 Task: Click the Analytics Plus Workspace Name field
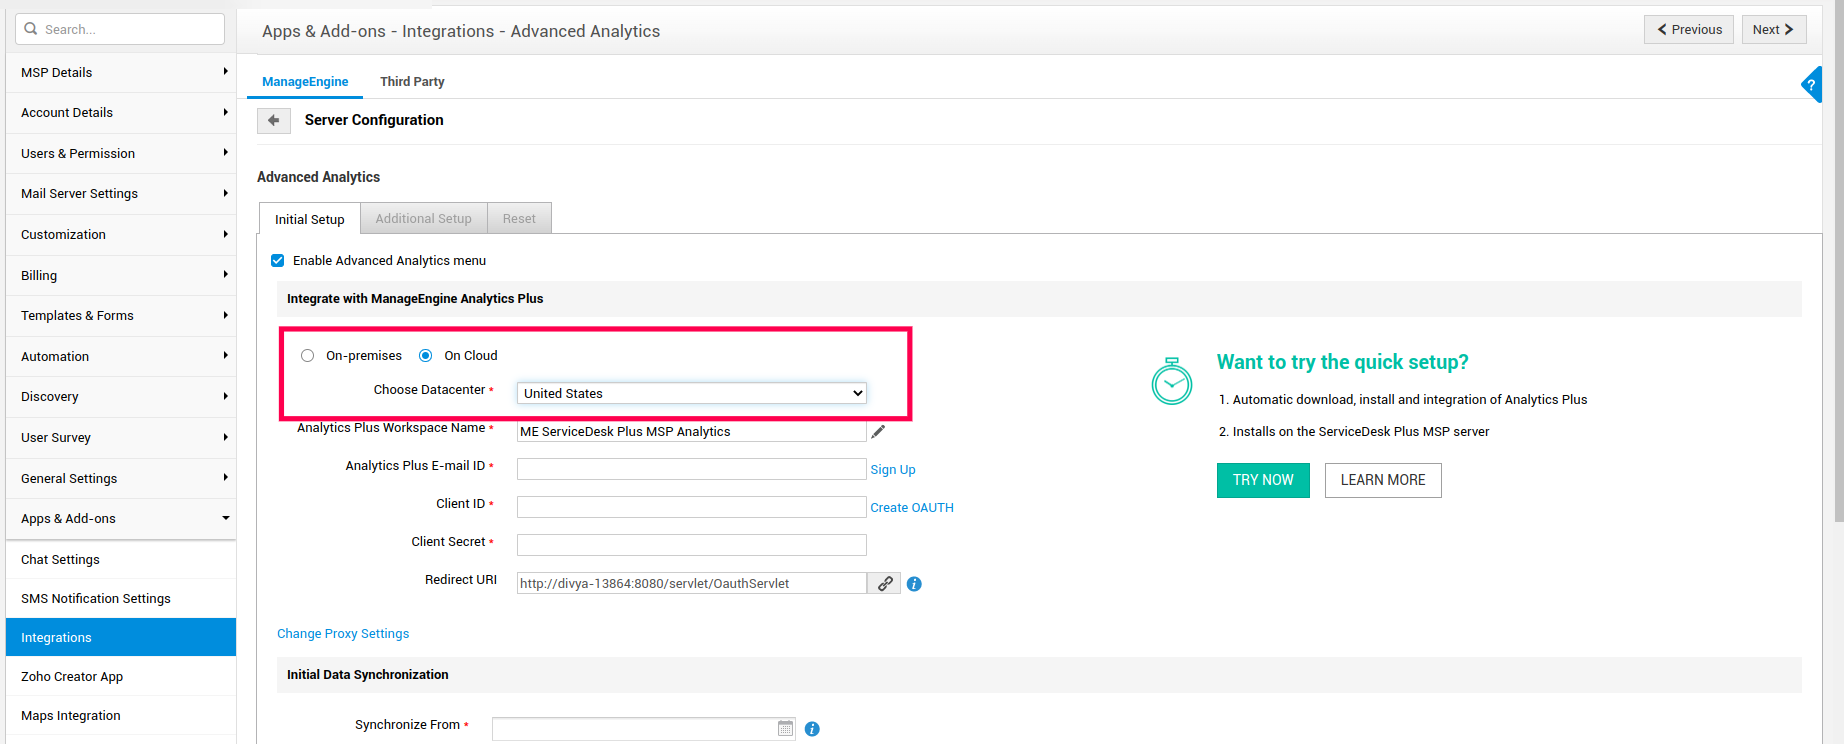pyautogui.click(x=692, y=432)
